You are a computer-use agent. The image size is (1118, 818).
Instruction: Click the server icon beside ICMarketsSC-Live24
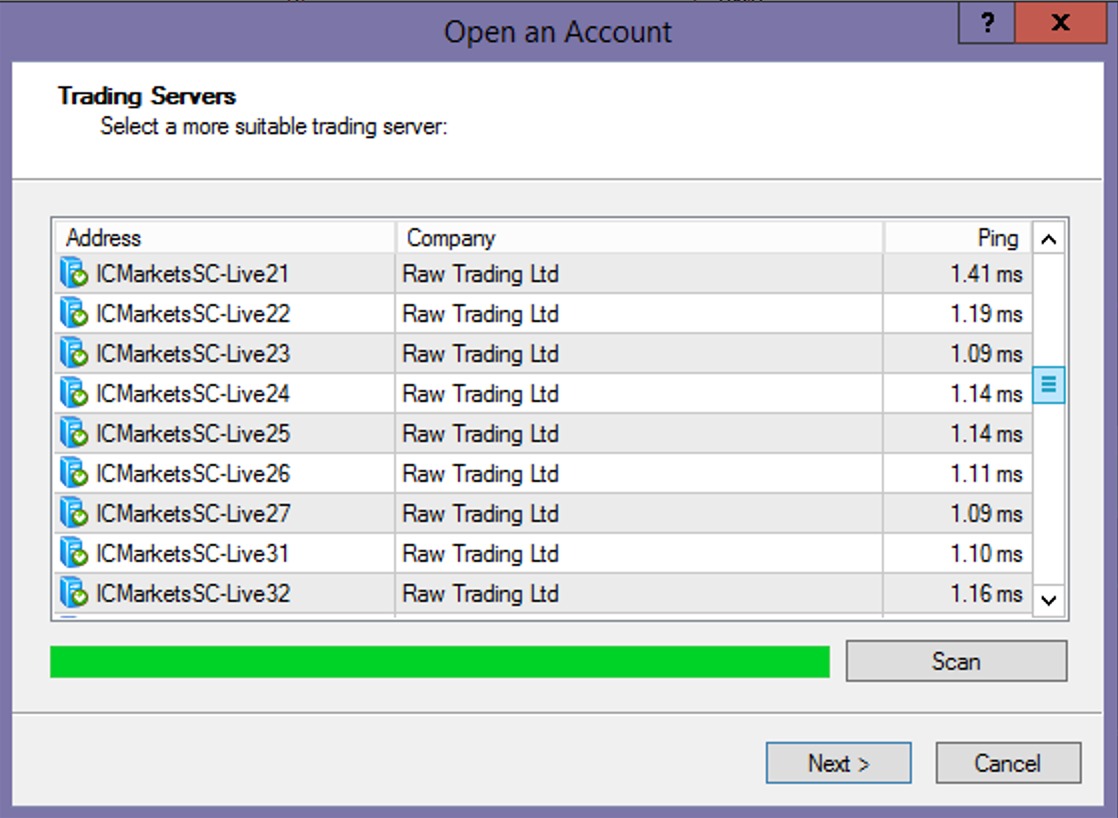(73, 394)
